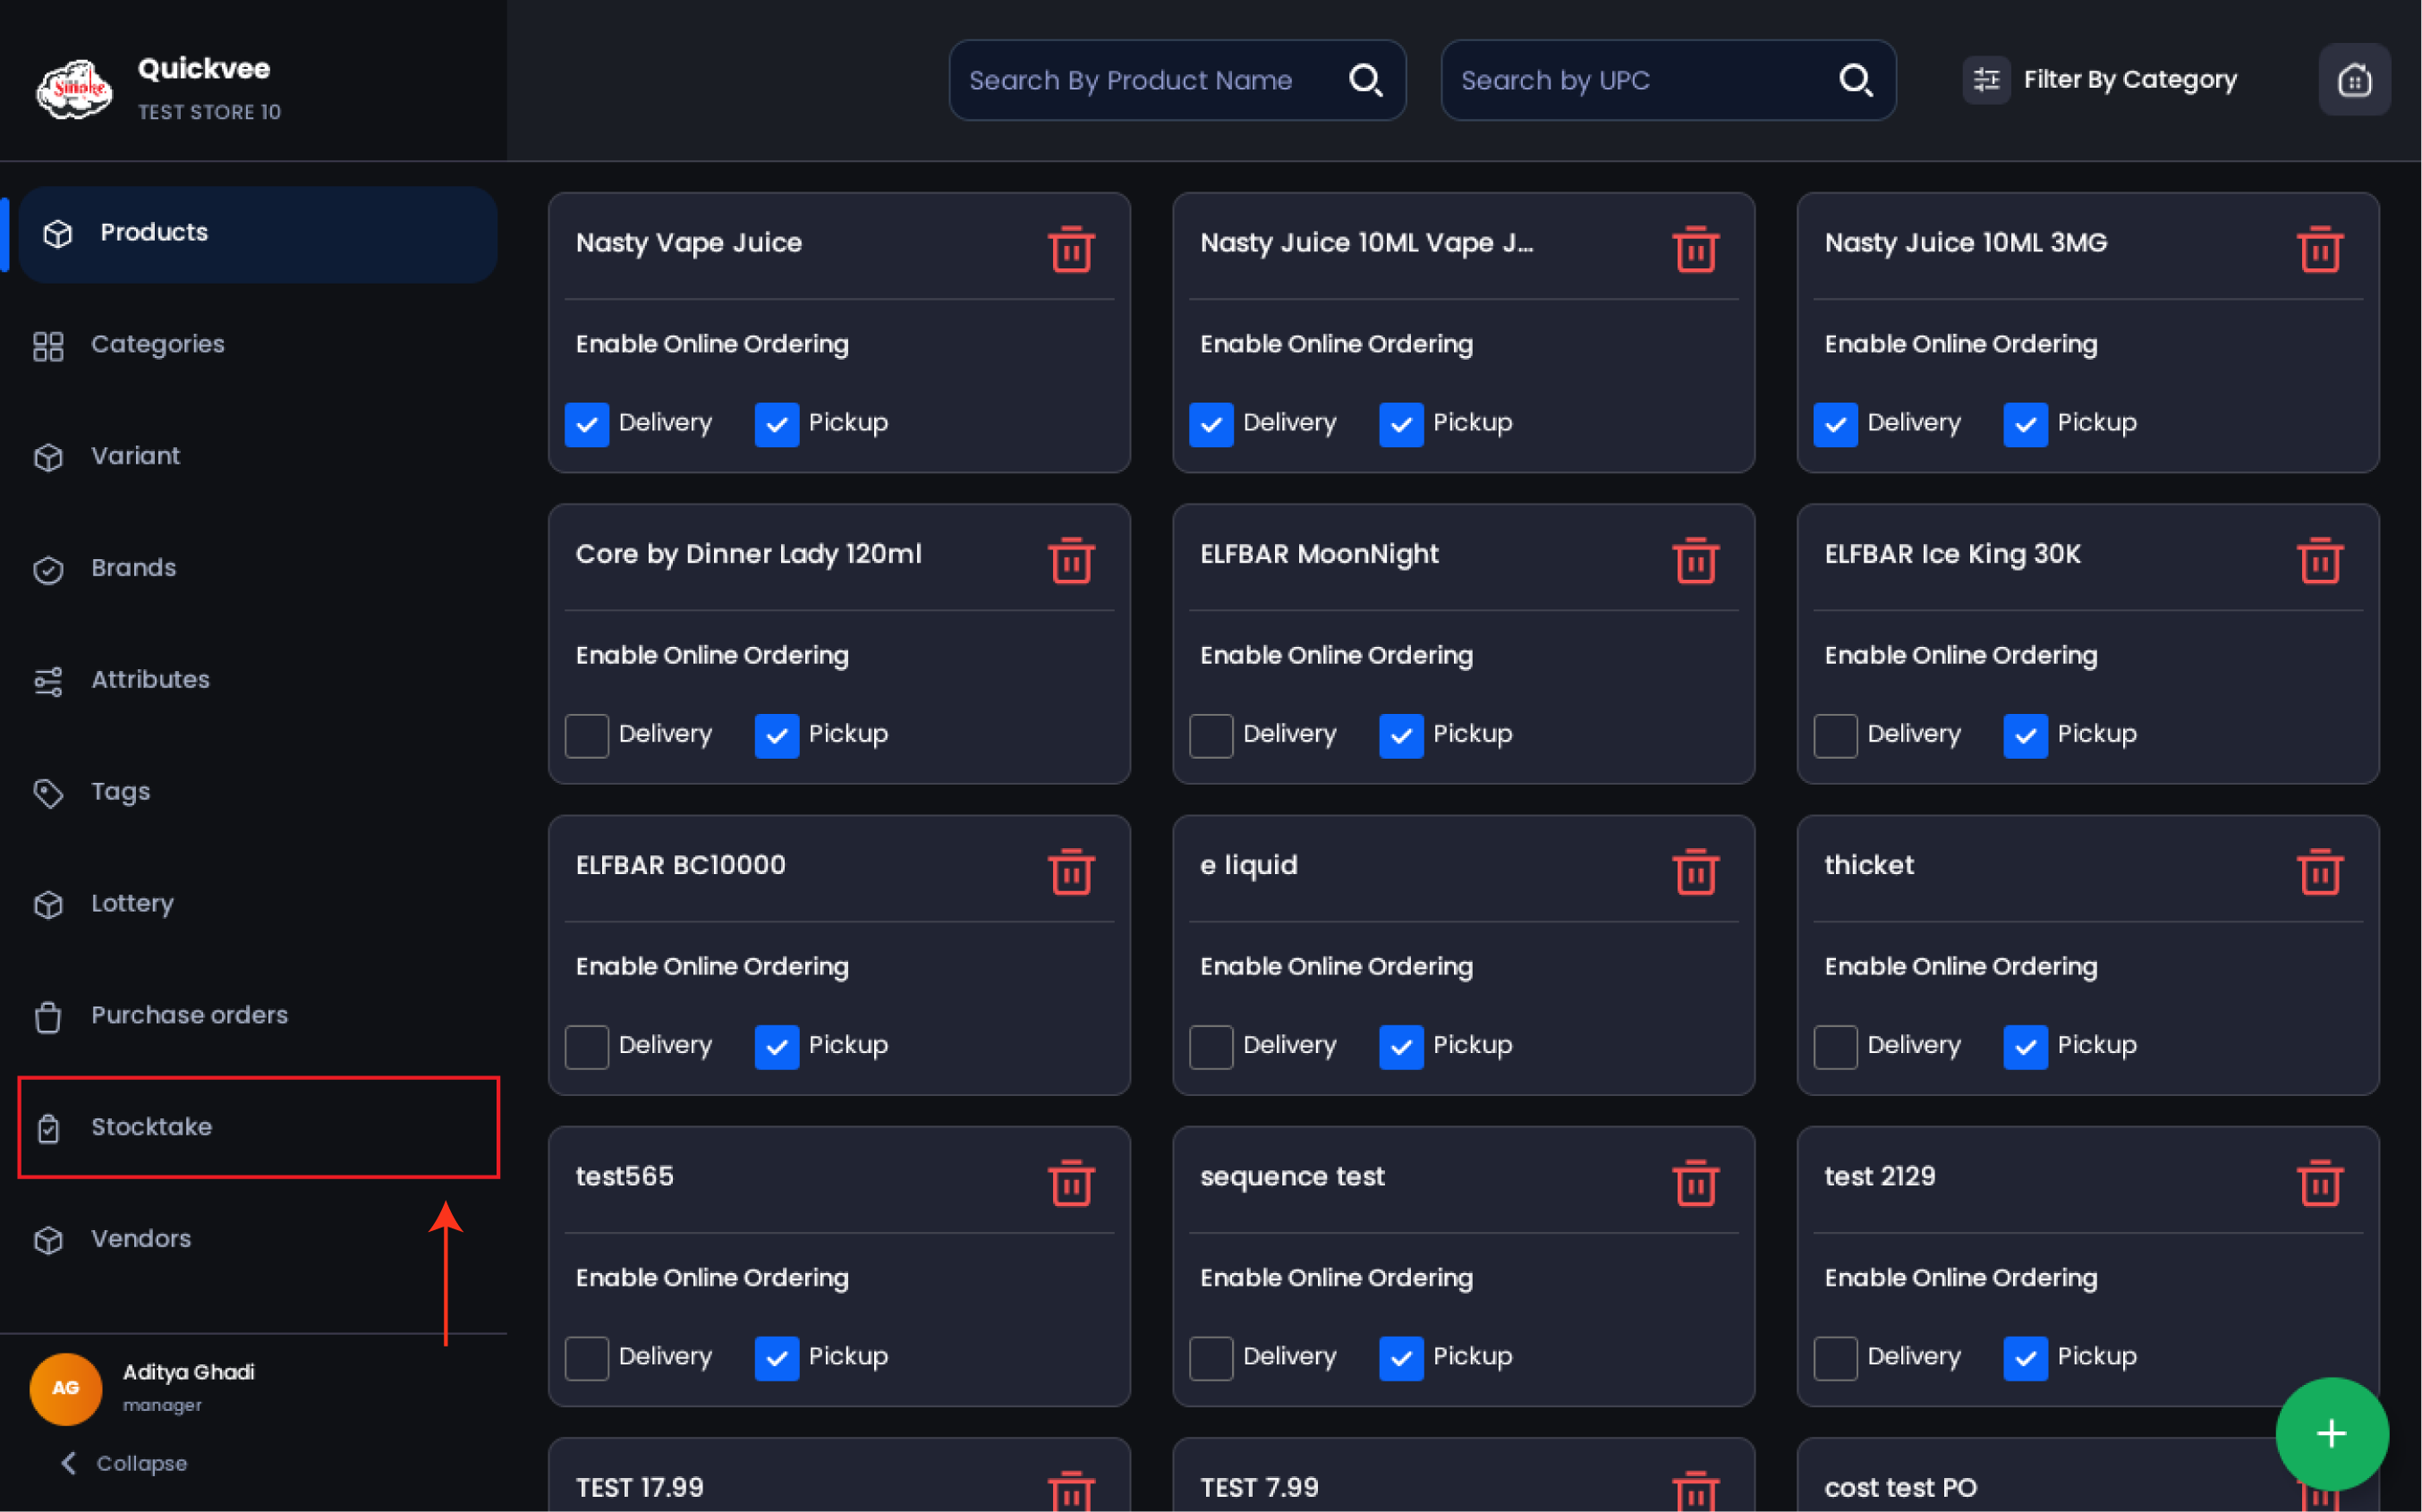Click the product name search magnifier
Viewport: 2422px width, 1512px height.
1366,80
